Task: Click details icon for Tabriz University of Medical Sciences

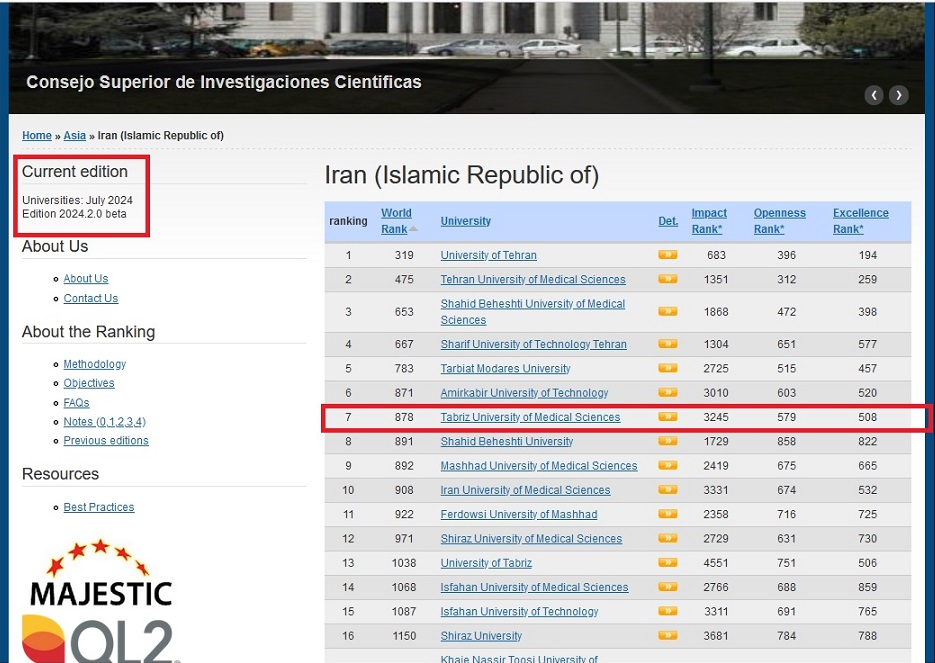Action: [667, 417]
